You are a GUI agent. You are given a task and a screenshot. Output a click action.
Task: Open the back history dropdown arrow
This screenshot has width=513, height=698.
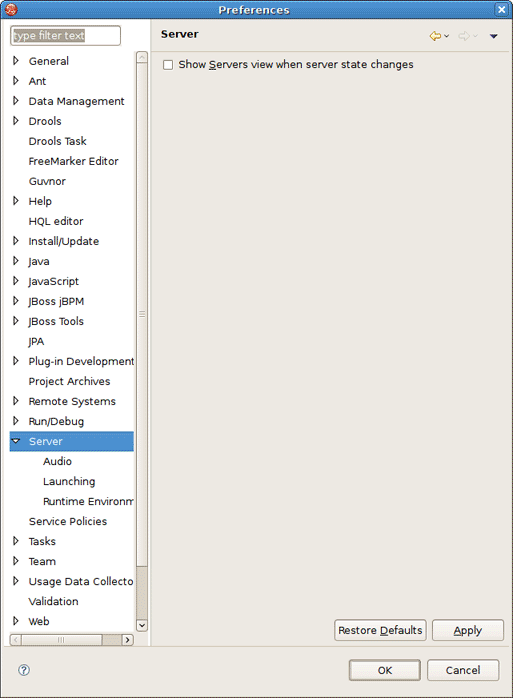tap(447, 36)
